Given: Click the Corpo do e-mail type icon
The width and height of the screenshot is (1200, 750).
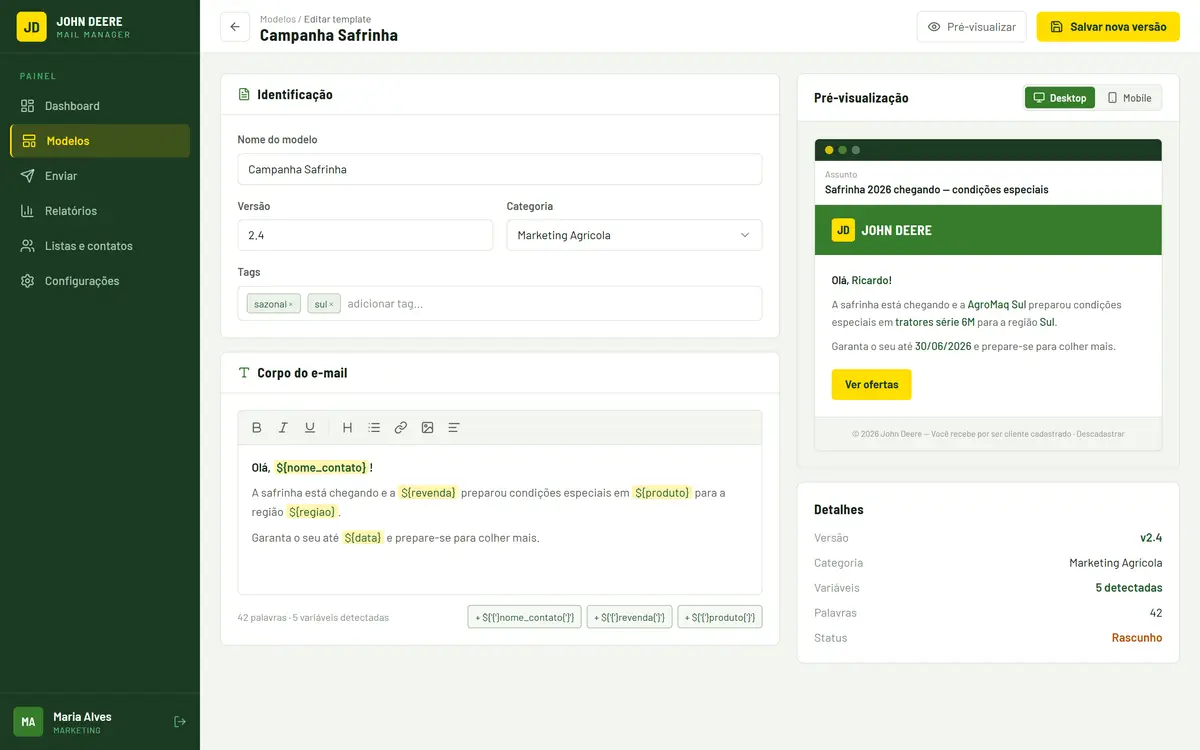Looking at the screenshot, I should (x=244, y=373).
